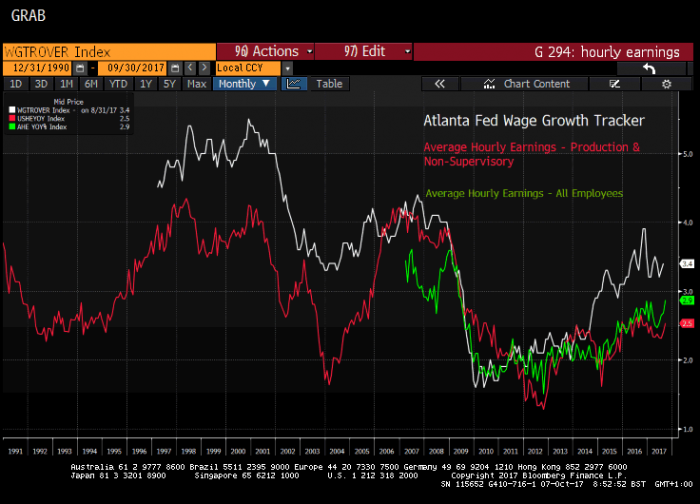
Task: Shift the date range forward arrow
Action: 204,68
